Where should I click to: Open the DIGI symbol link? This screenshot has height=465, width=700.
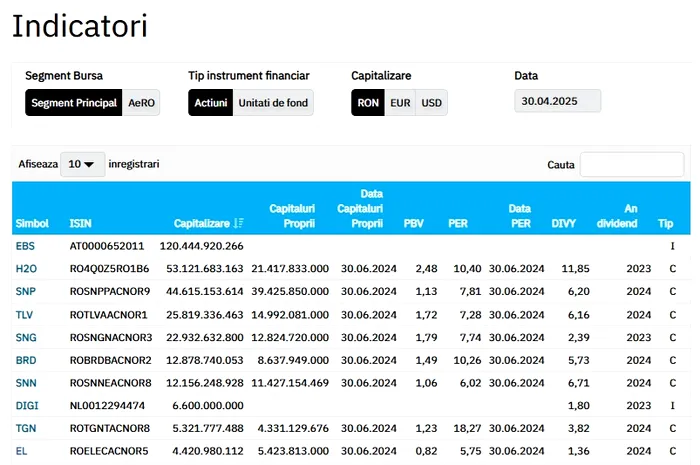pos(27,406)
